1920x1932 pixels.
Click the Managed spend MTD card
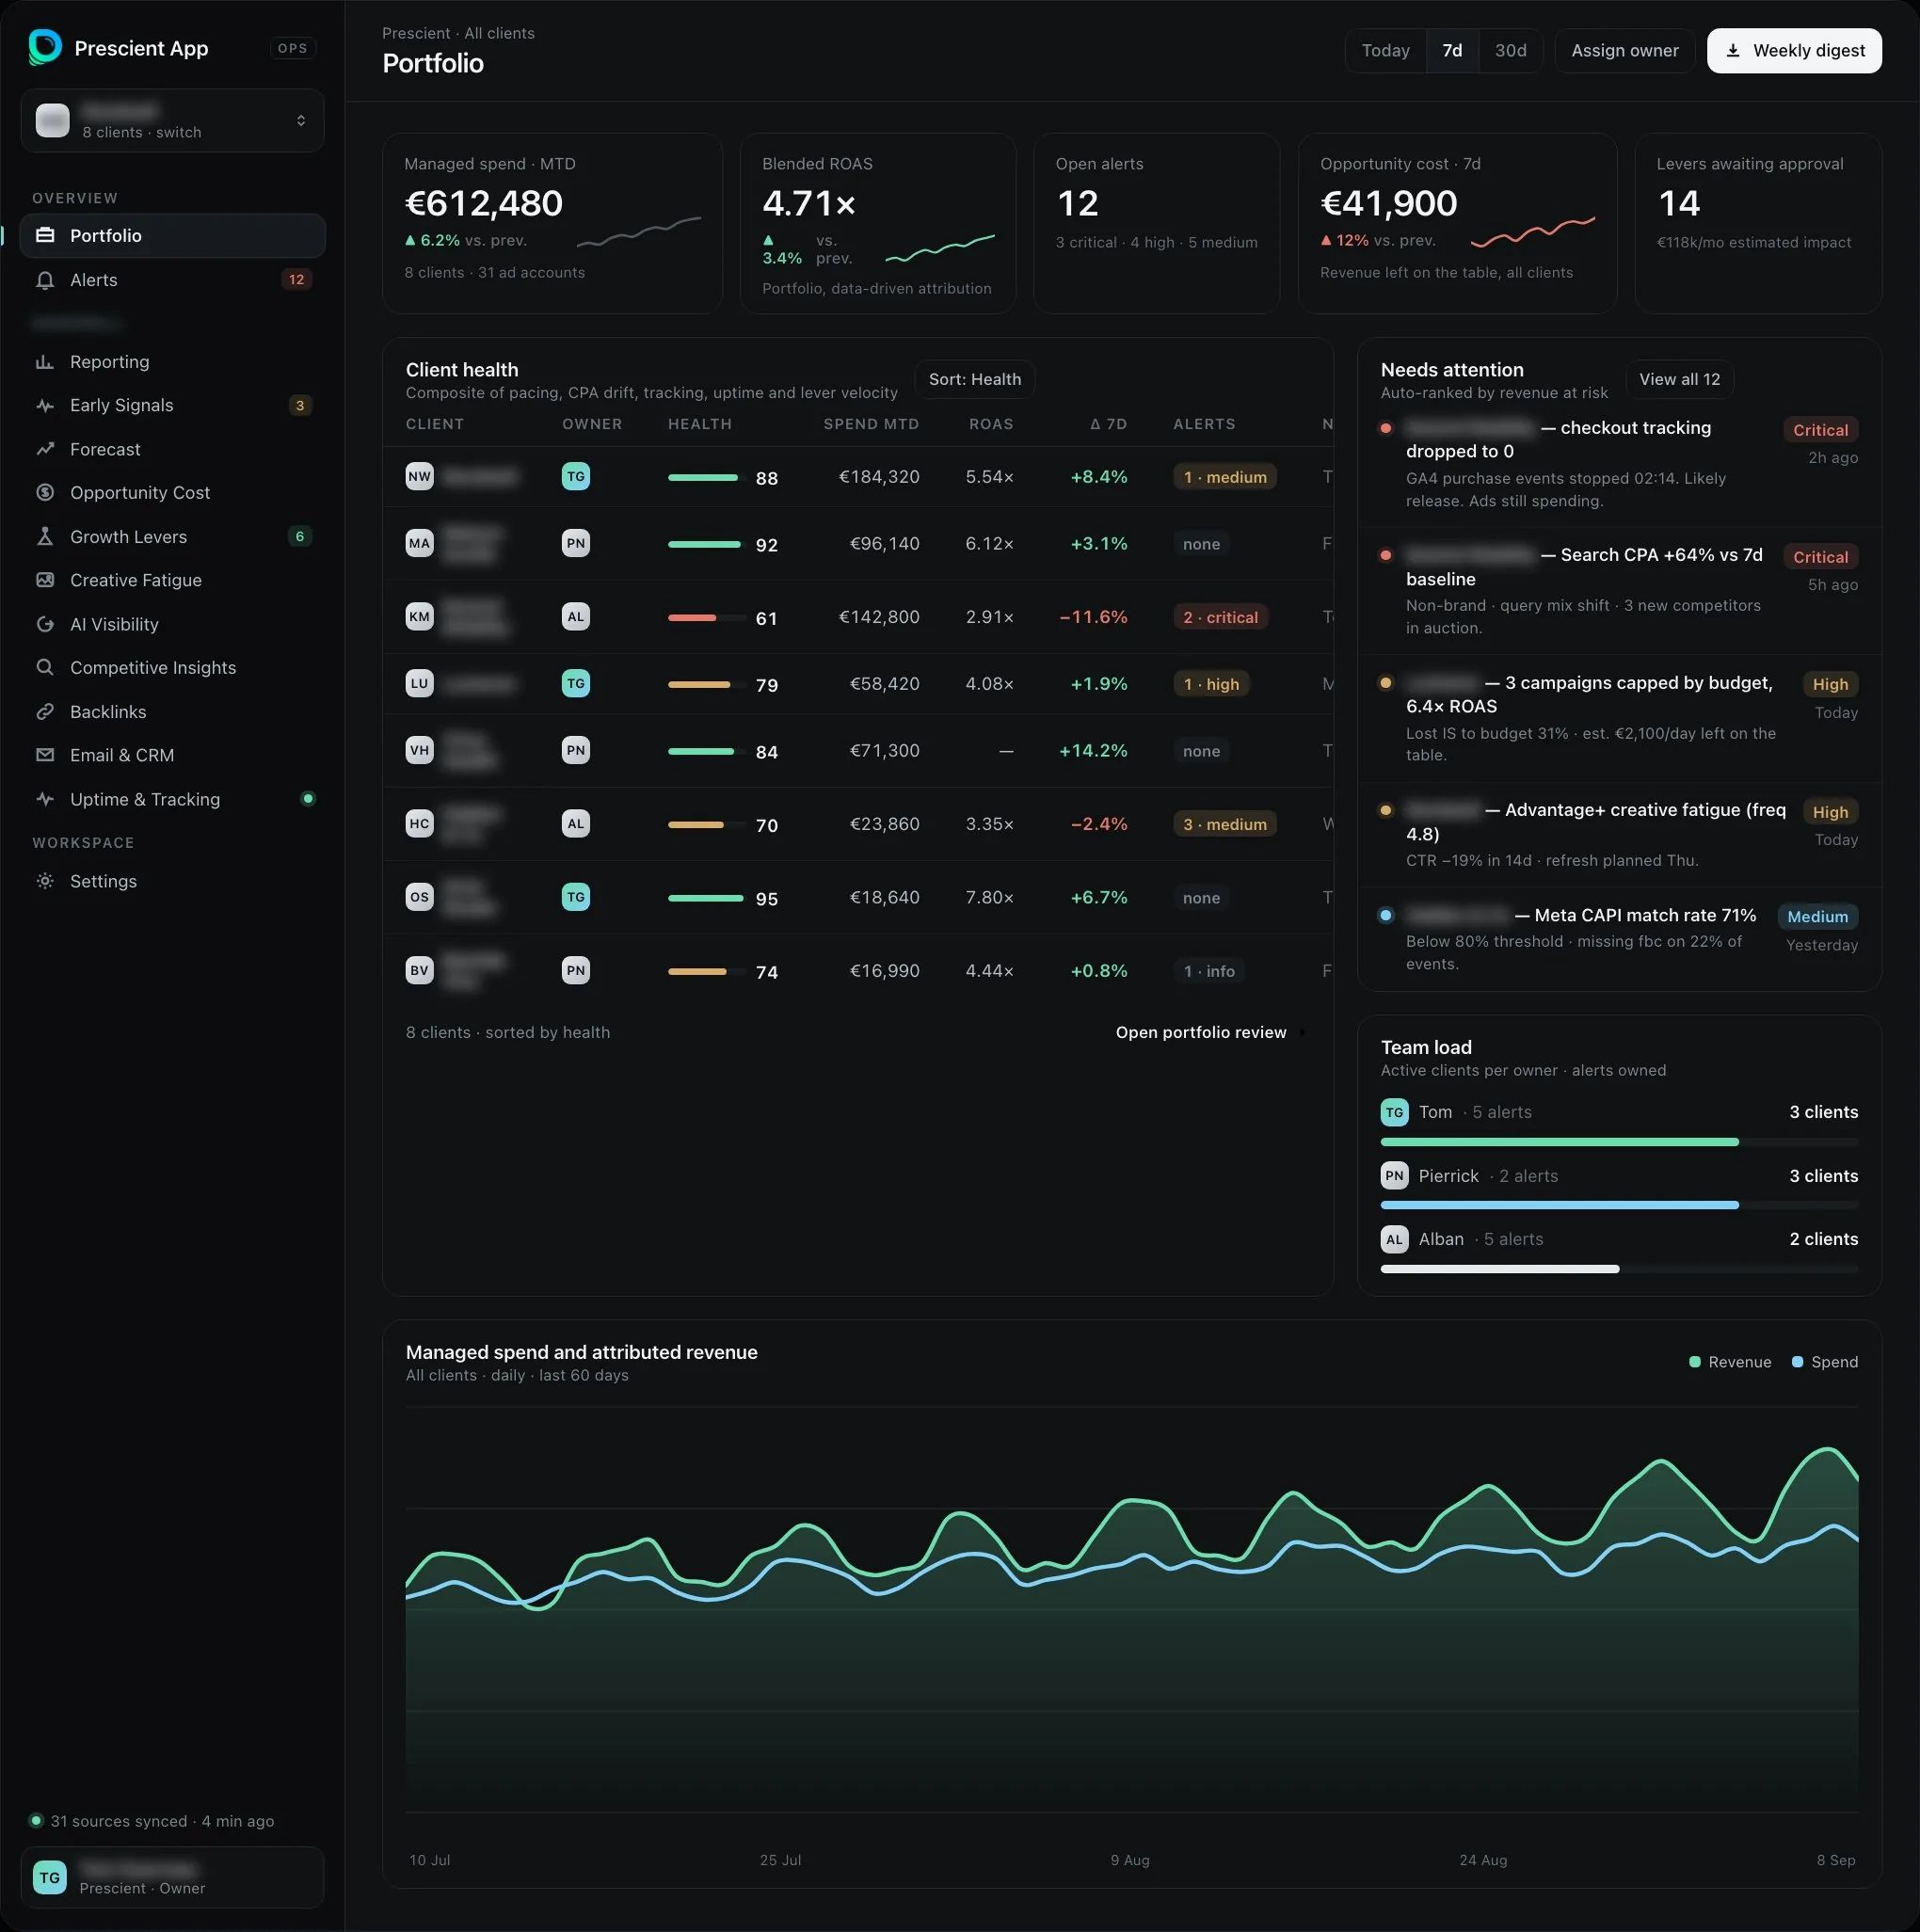coord(552,223)
